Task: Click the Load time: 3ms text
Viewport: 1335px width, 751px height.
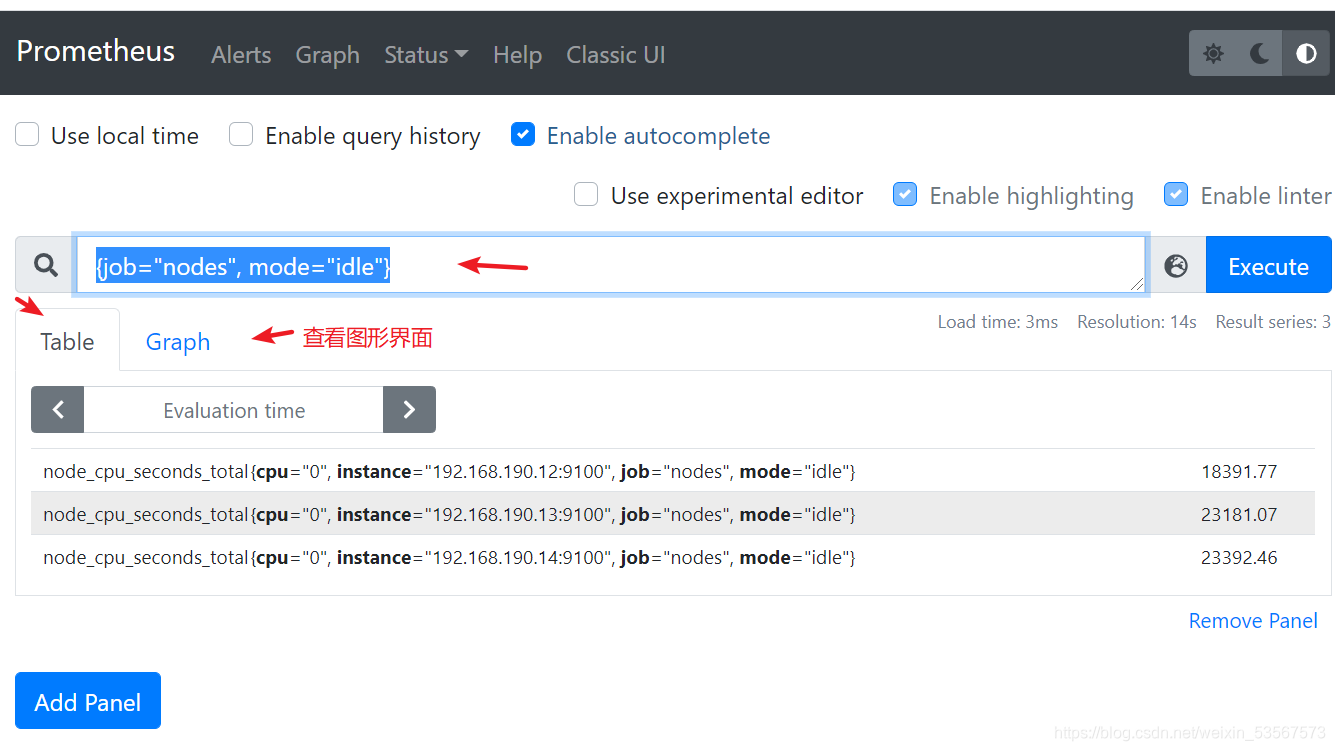Action: (x=997, y=322)
